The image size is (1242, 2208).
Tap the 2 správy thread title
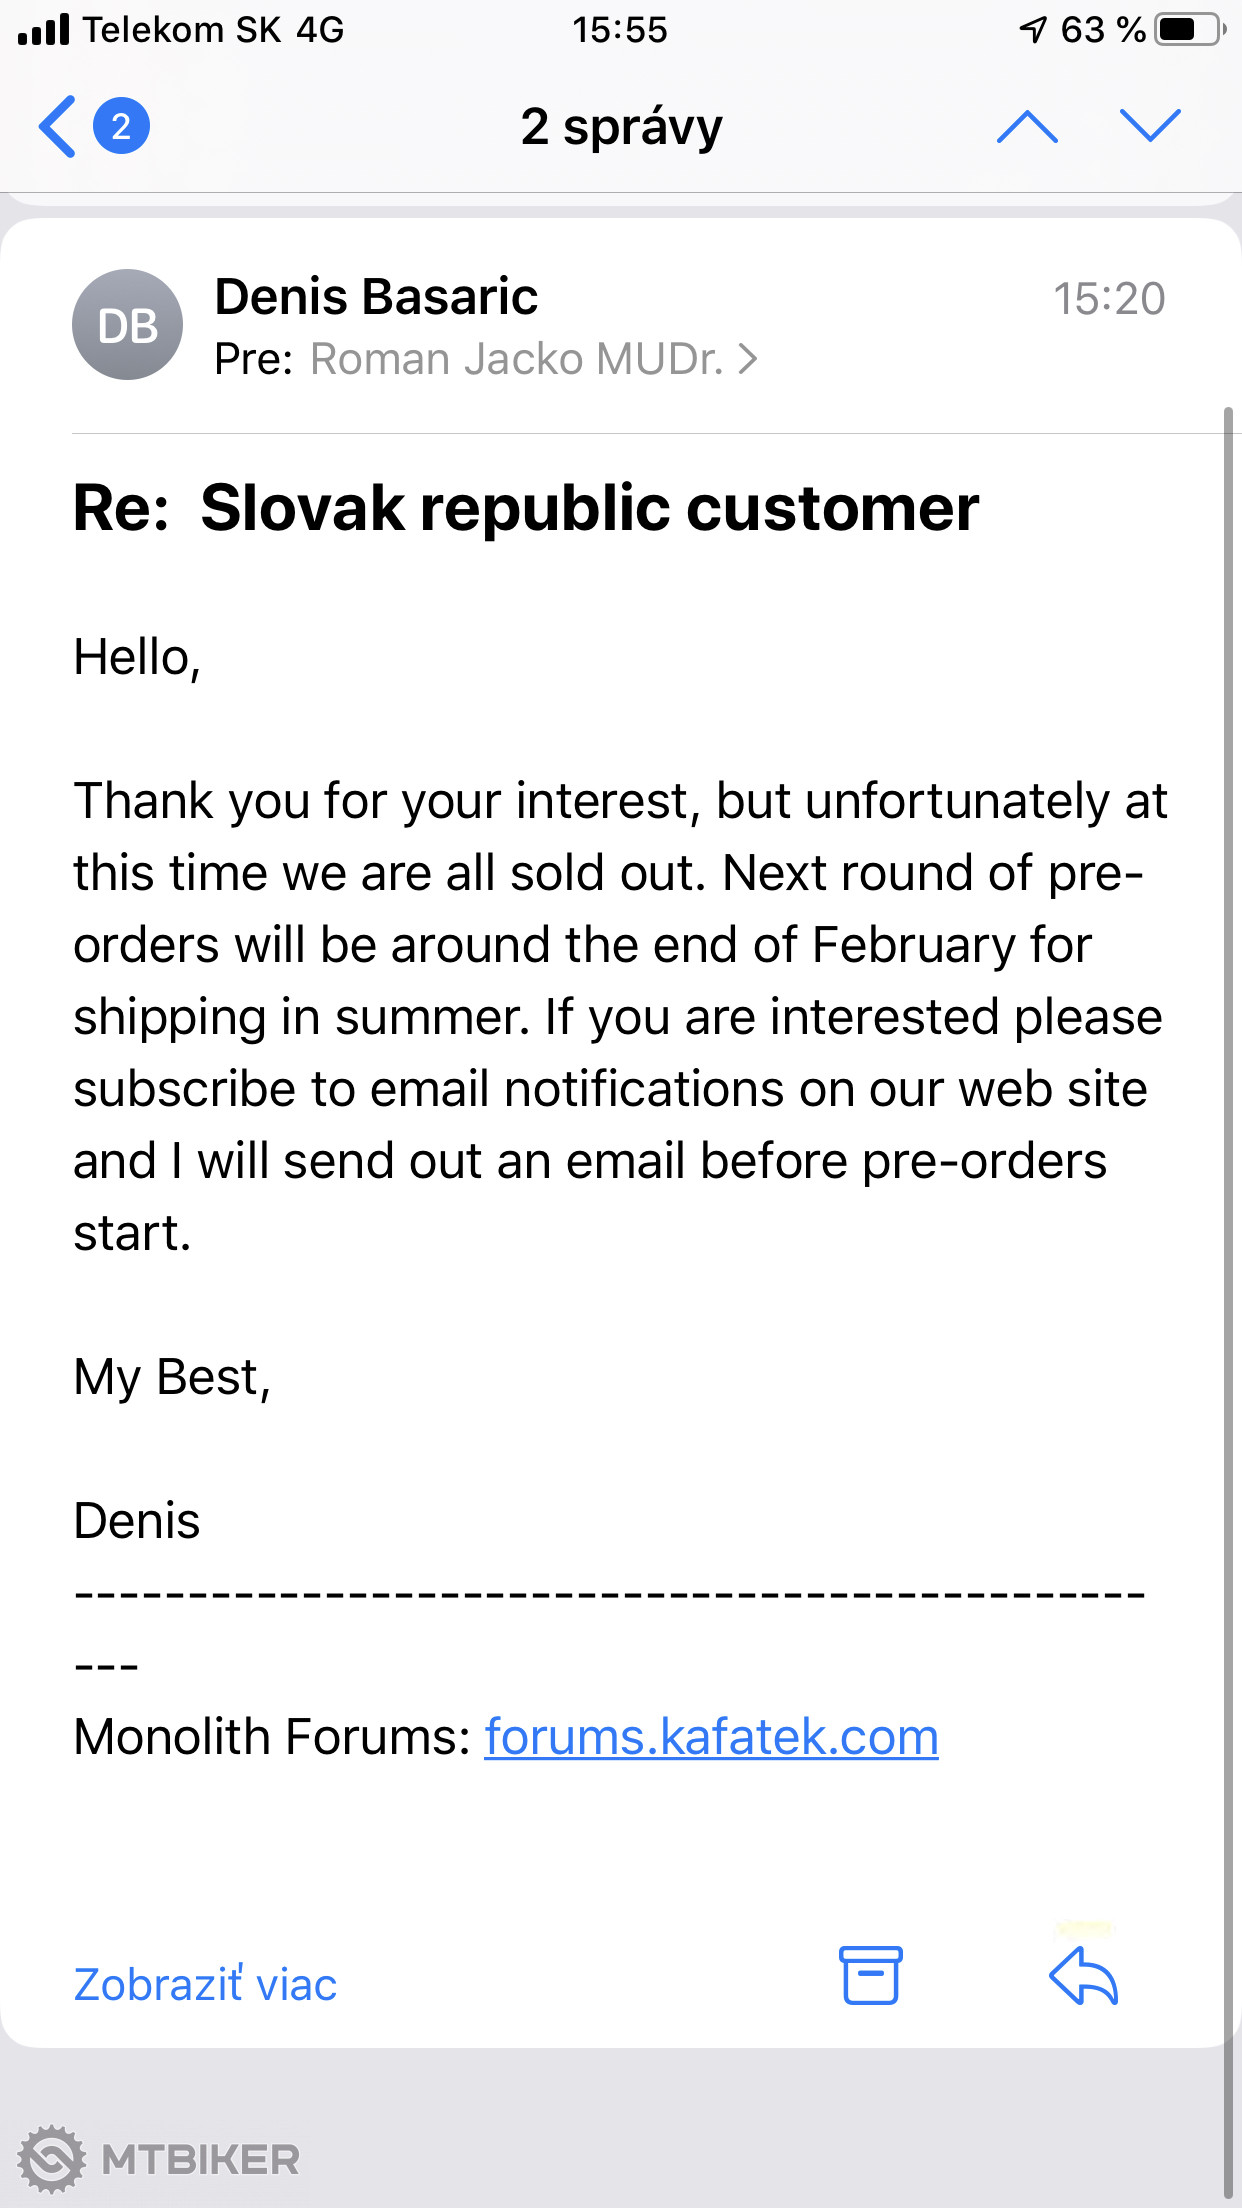tap(621, 127)
